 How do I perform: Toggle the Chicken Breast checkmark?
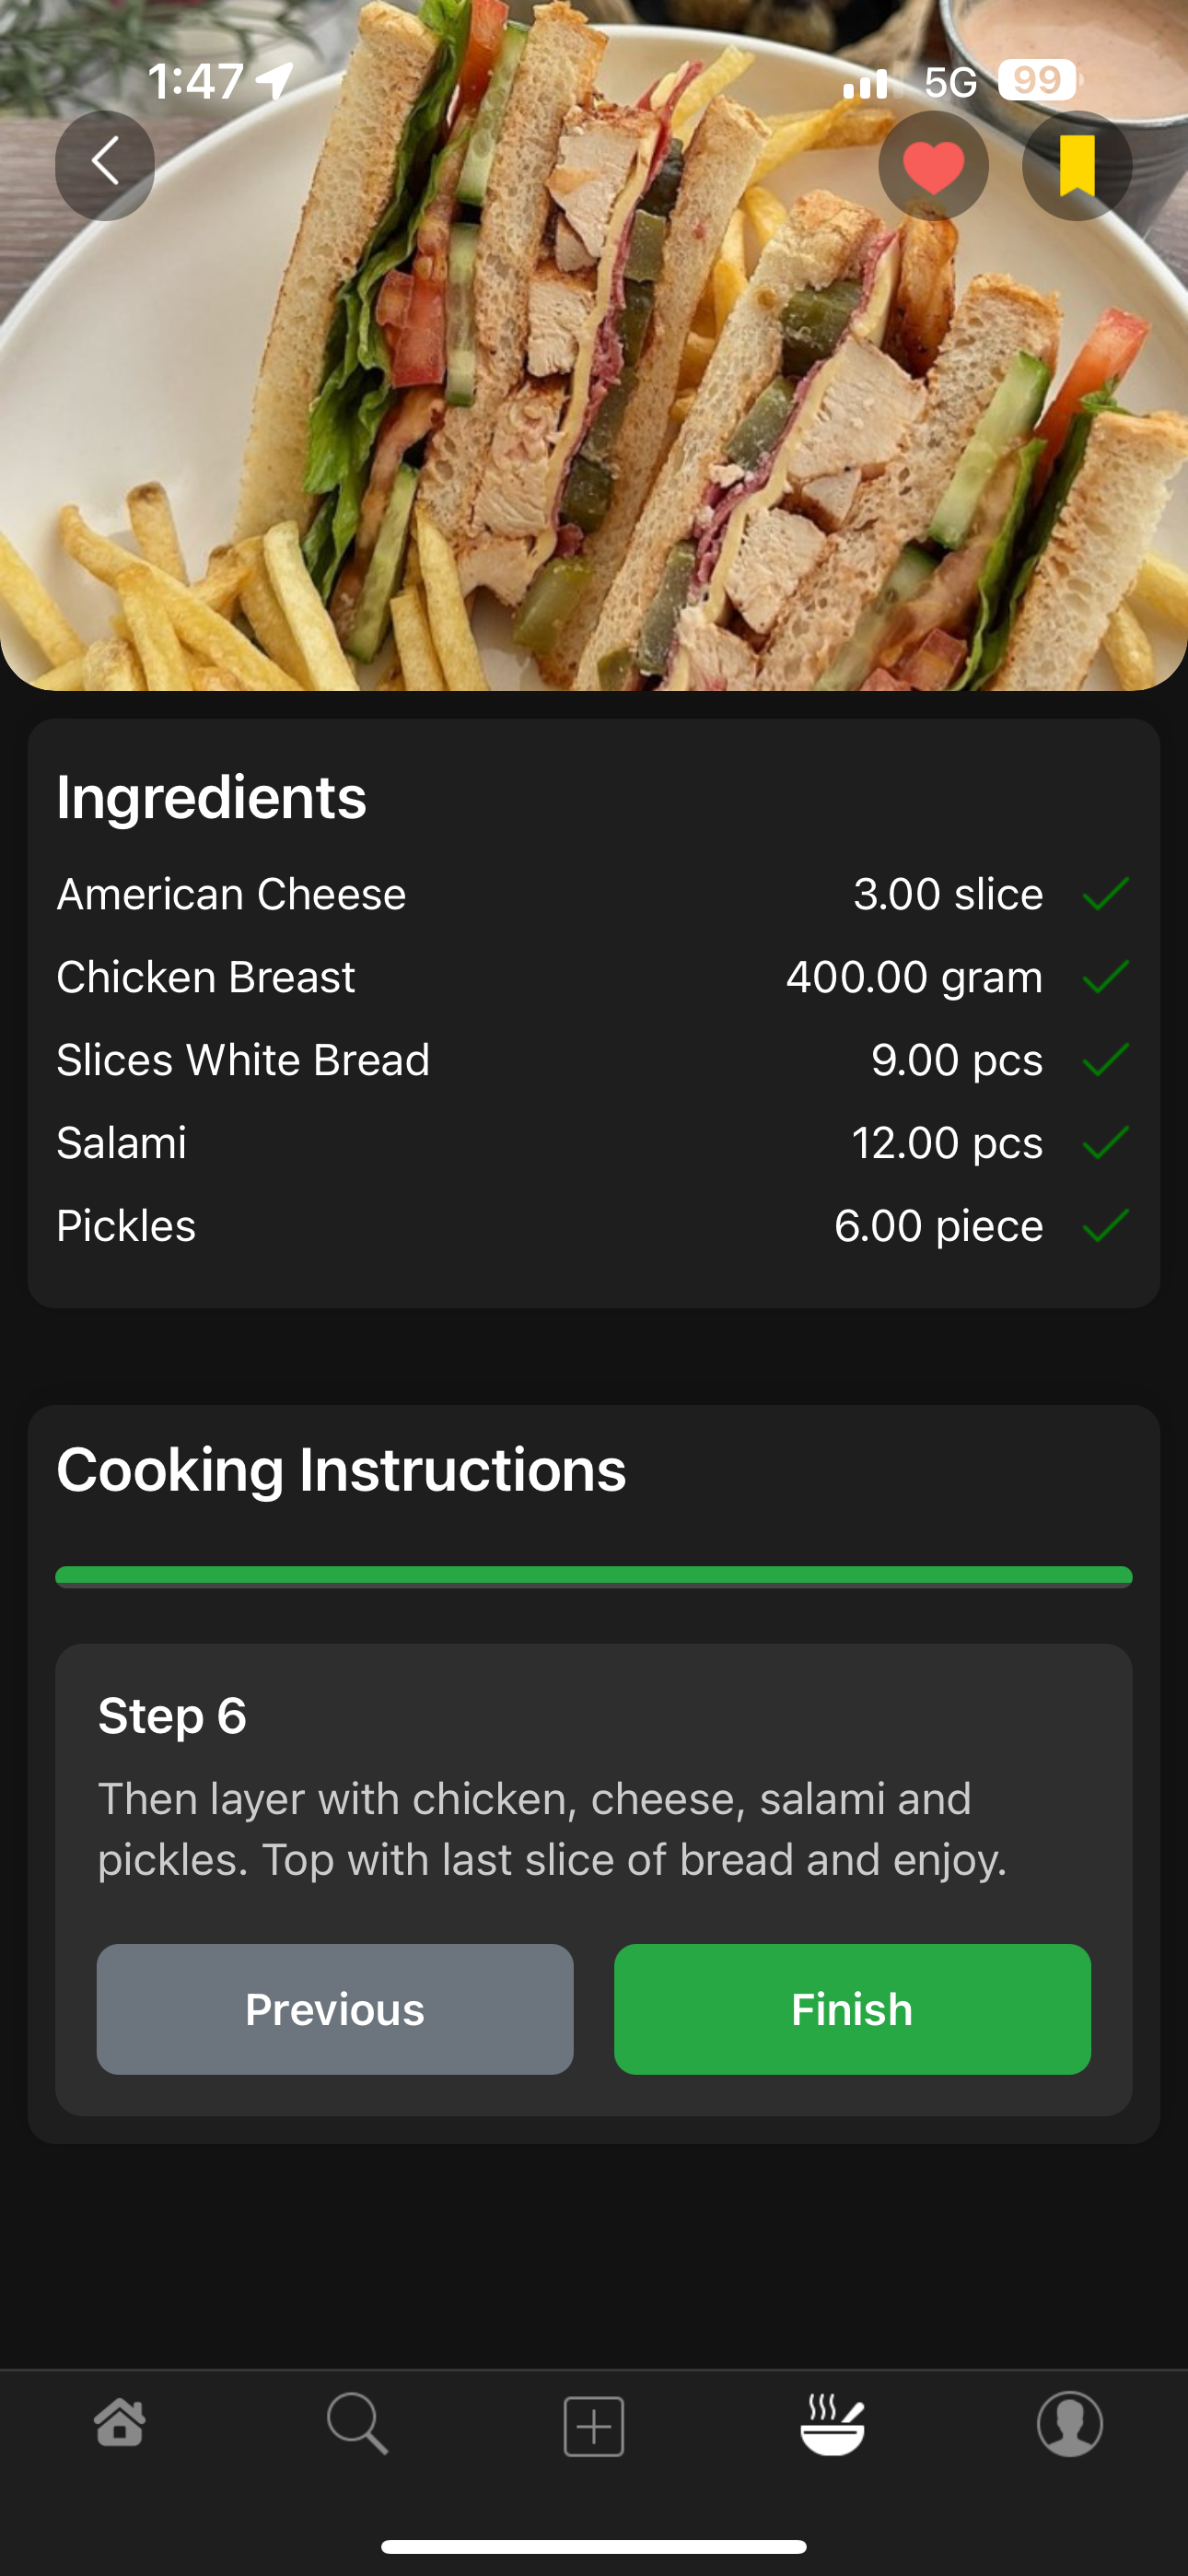[1105, 977]
